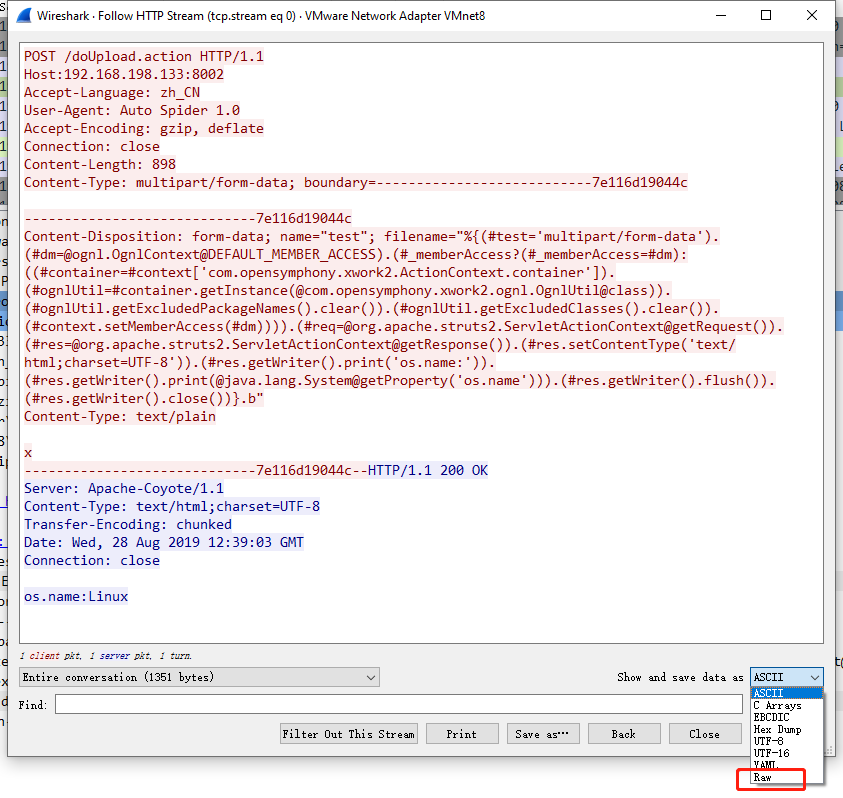Viewport: 843px width, 798px height.
Task: Click the Wireshark shark fin icon
Action: coord(24,16)
